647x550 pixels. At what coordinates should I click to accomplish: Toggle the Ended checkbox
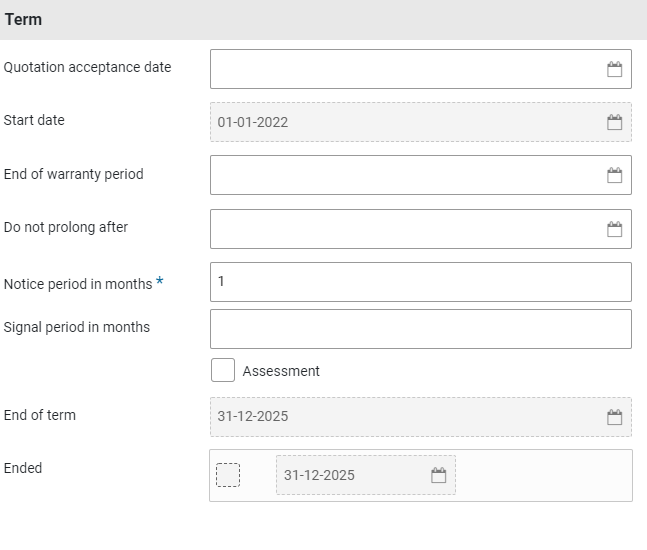click(x=228, y=475)
